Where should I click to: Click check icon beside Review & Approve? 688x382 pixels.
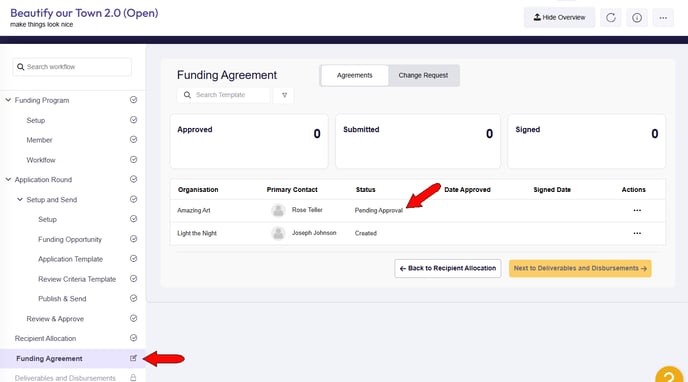click(x=133, y=318)
